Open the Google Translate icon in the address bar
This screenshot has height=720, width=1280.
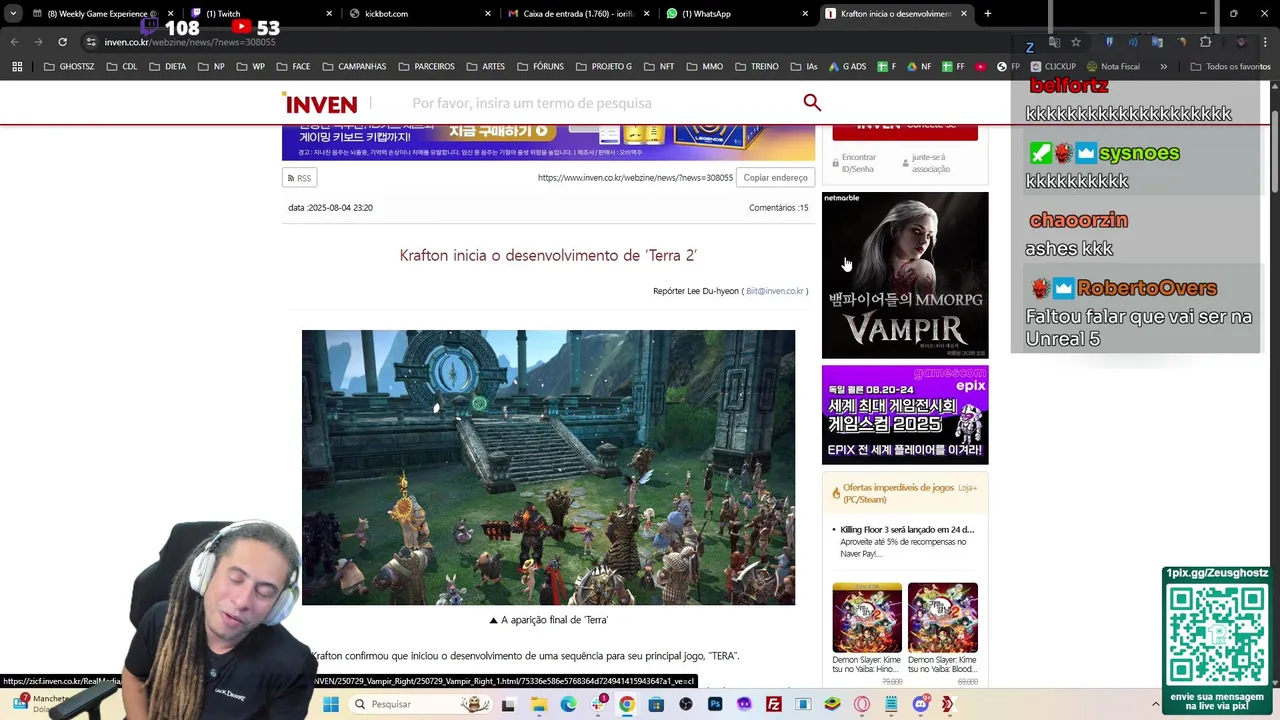1053,42
